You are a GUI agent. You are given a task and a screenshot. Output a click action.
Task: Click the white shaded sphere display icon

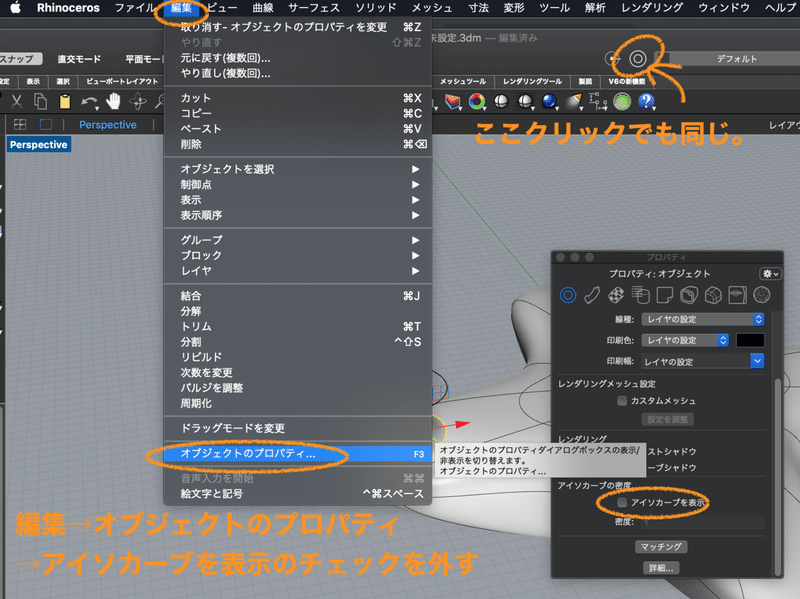[x=501, y=102]
